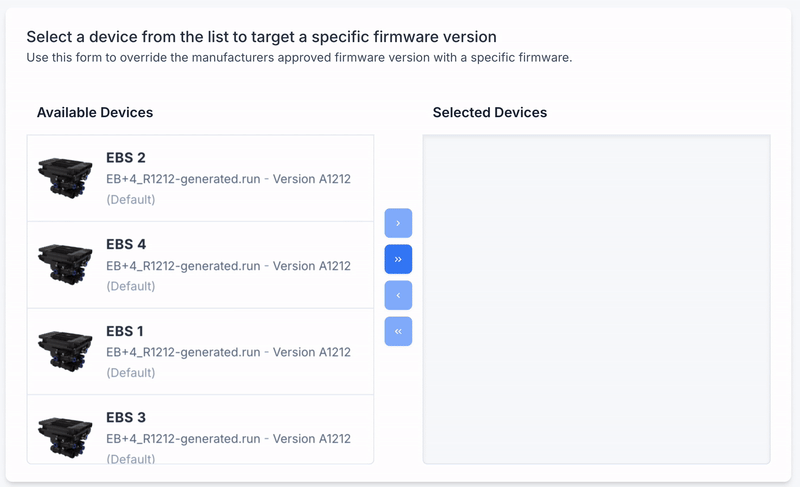Click the EBS 4 device thumbnail image
The height and width of the screenshot is (487, 800).
(x=66, y=265)
